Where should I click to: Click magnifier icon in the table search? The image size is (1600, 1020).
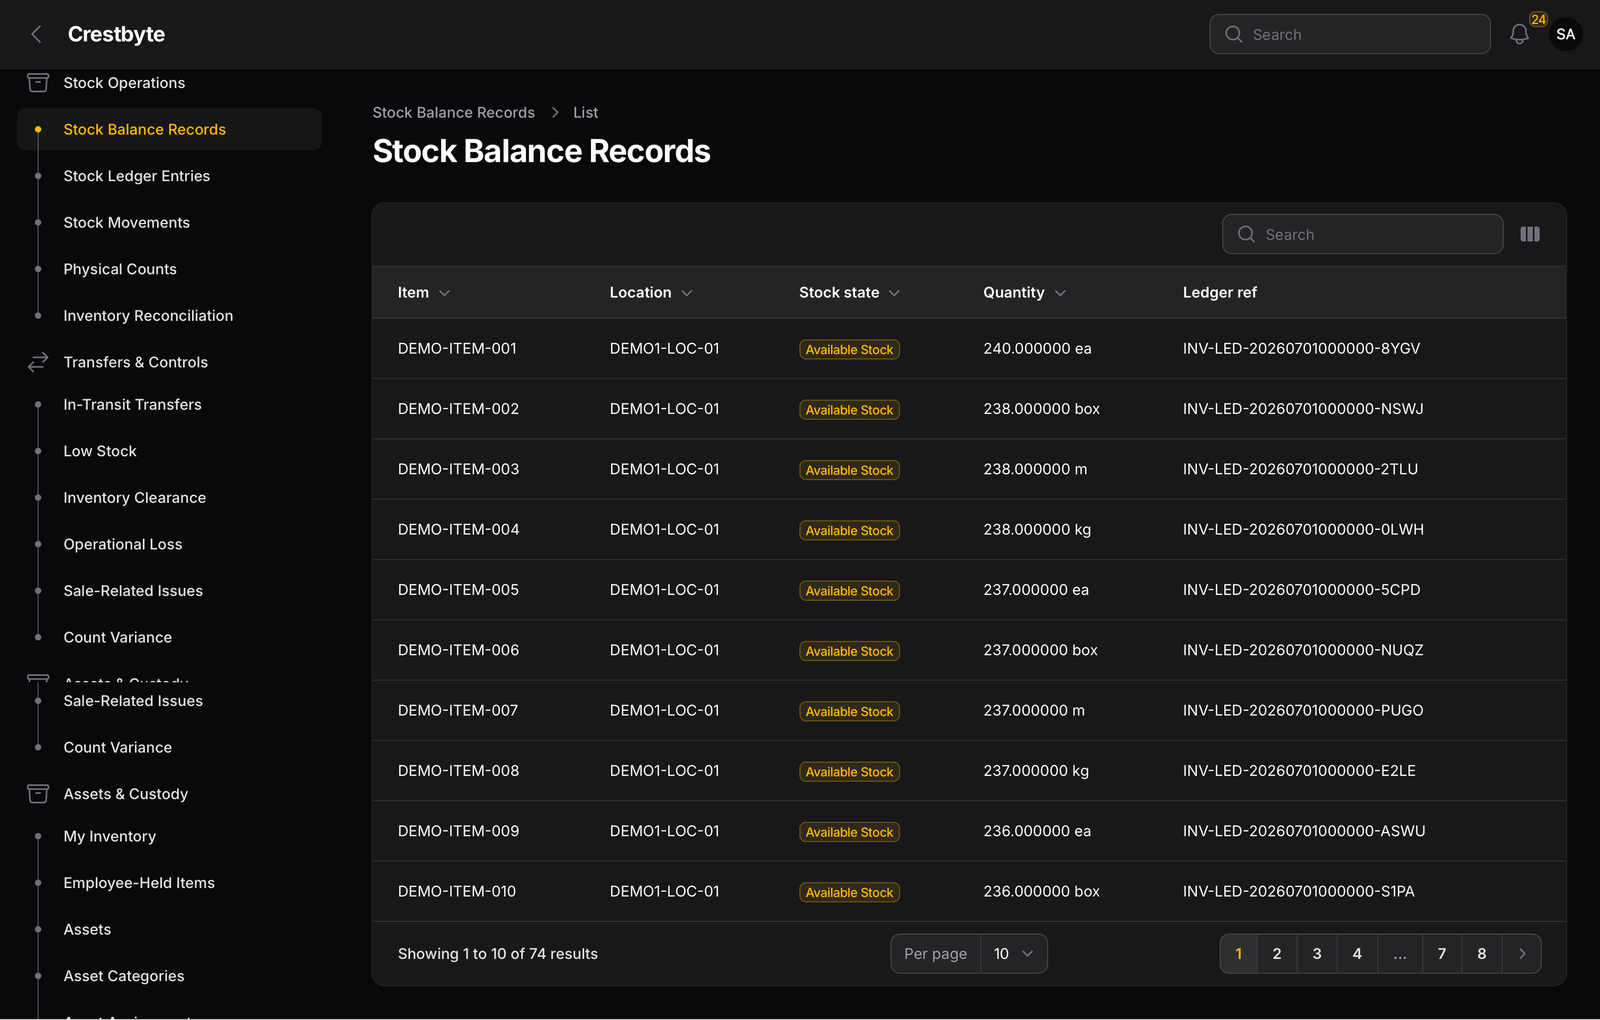tap(1246, 234)
